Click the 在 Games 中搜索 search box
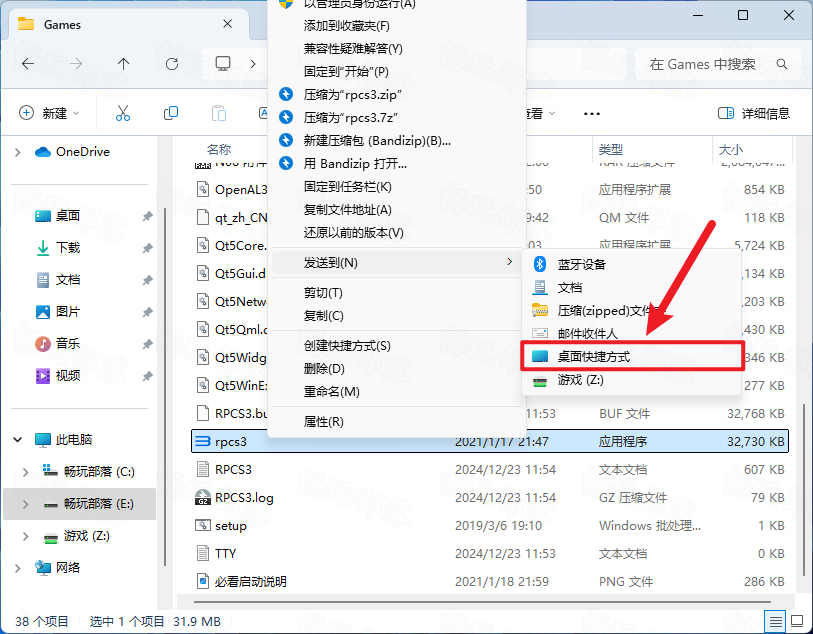The width and height of the screenshot is (813, 634). 718,64
